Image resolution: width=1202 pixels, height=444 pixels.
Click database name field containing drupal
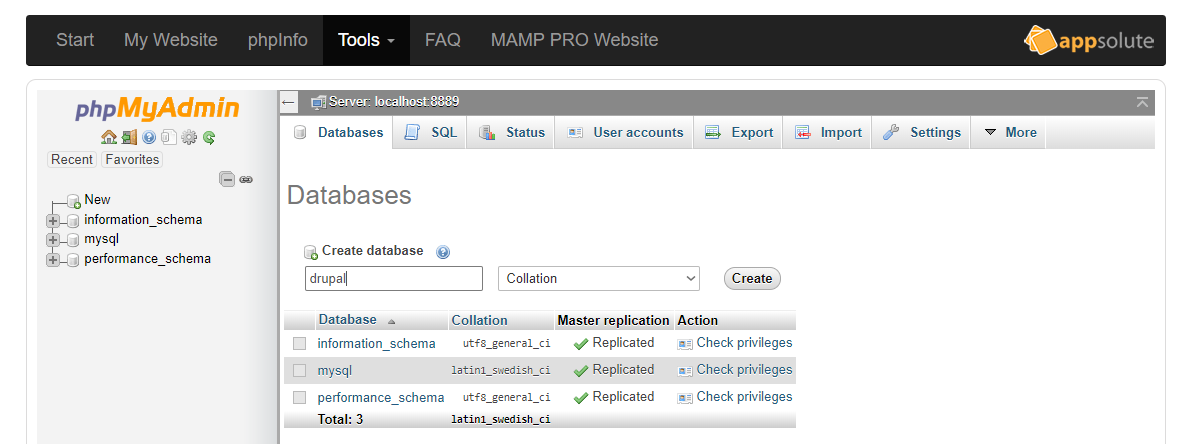click(393, 278)
